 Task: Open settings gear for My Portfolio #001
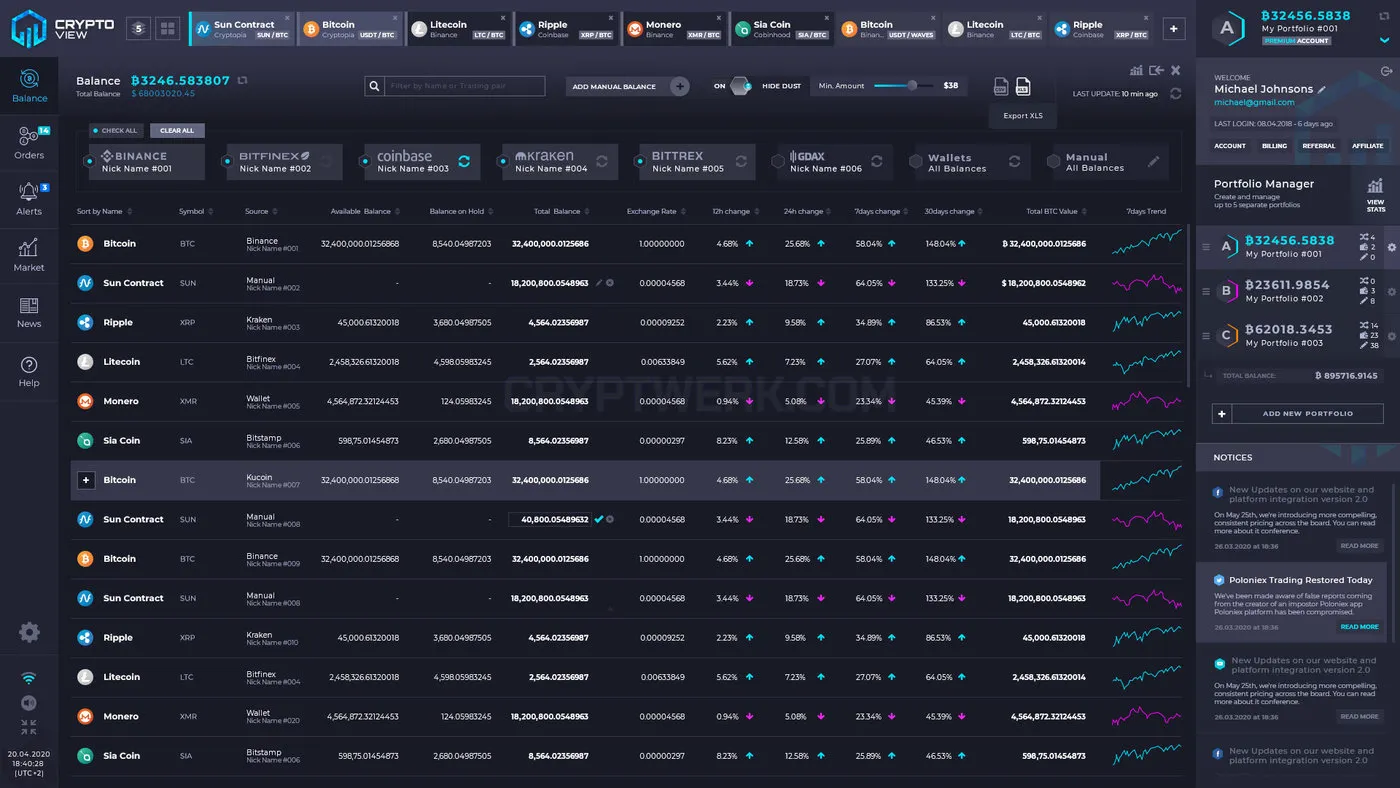pyautogui.click(x=1392, y=247)
